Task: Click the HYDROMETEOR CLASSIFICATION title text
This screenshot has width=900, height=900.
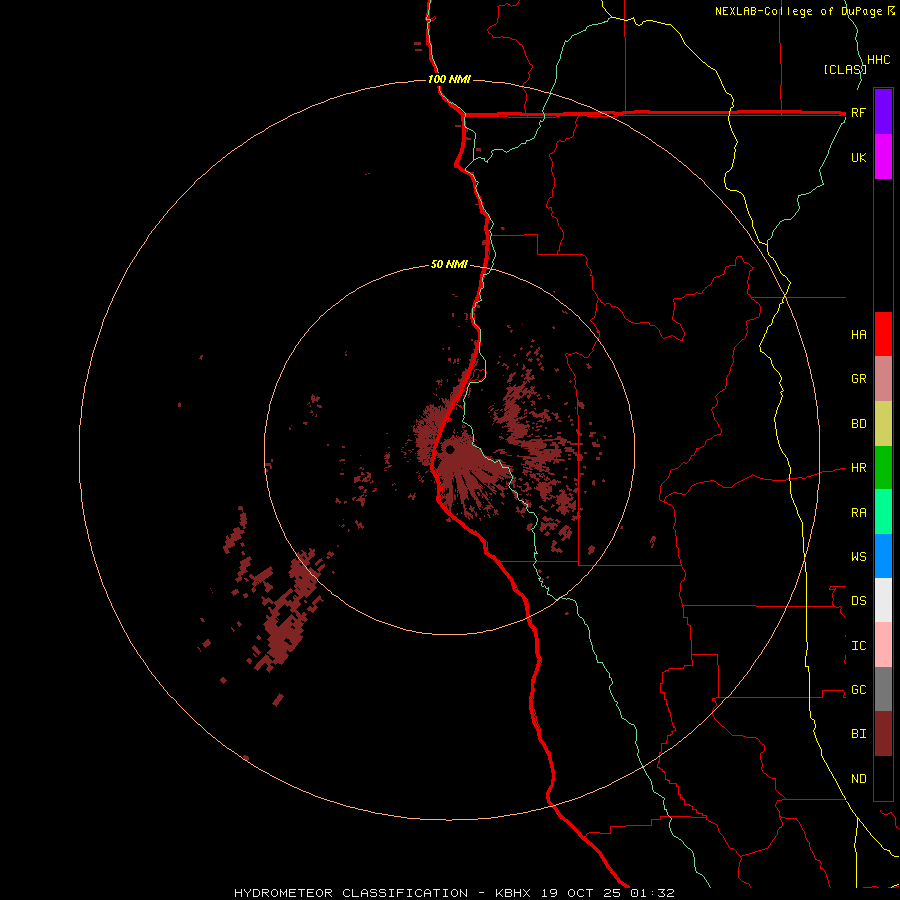Action: [351, 893]
